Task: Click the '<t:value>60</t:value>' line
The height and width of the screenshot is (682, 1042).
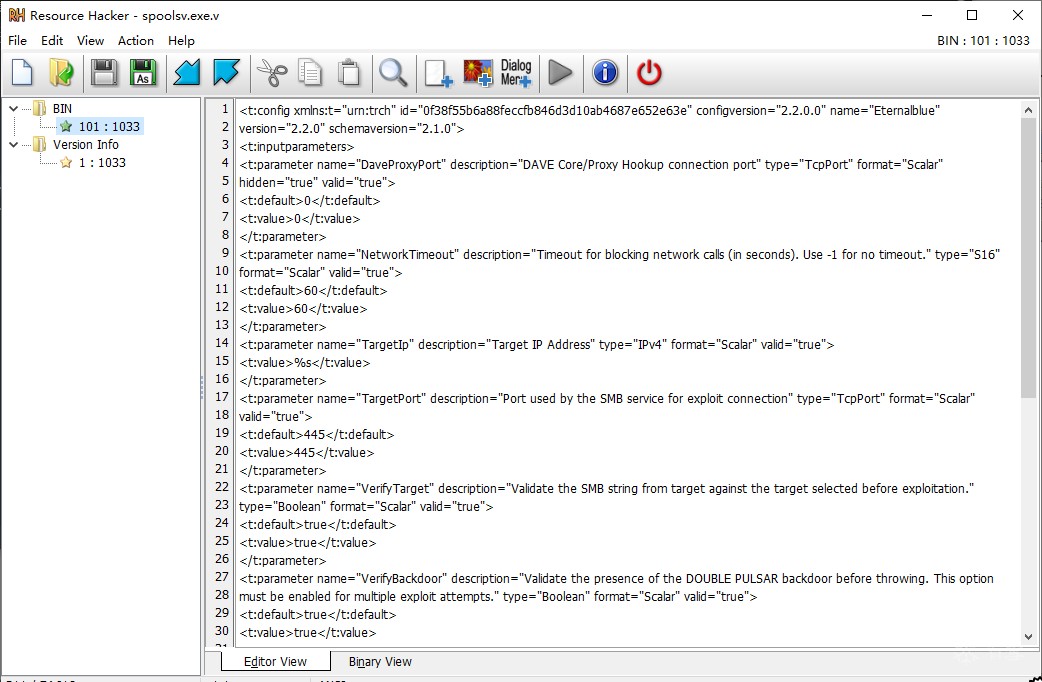Action: pyautogui.click(x=303, y=308)
